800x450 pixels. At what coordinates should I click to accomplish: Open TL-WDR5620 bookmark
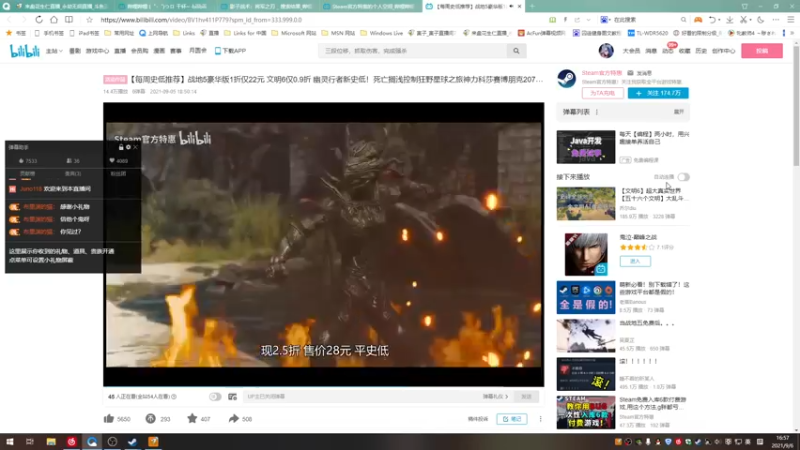pos(648,33)
